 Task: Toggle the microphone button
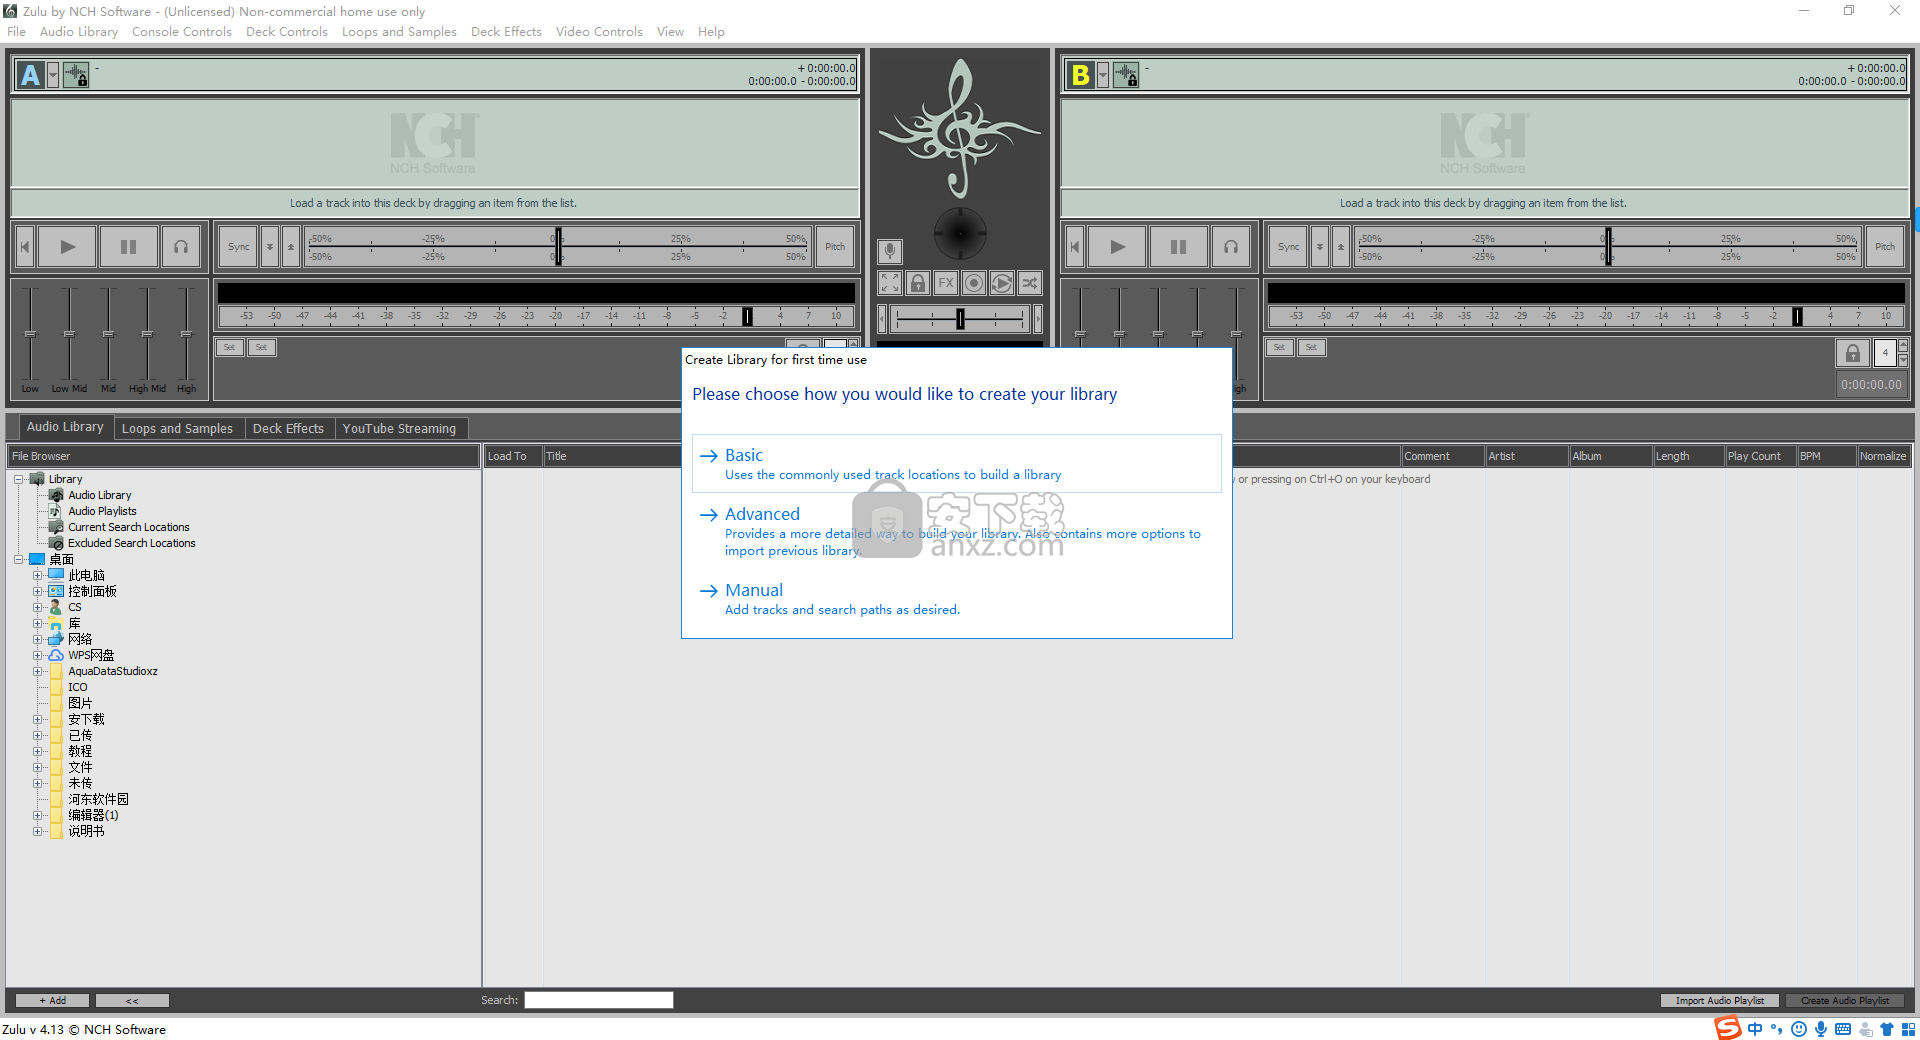click(890, 251)
